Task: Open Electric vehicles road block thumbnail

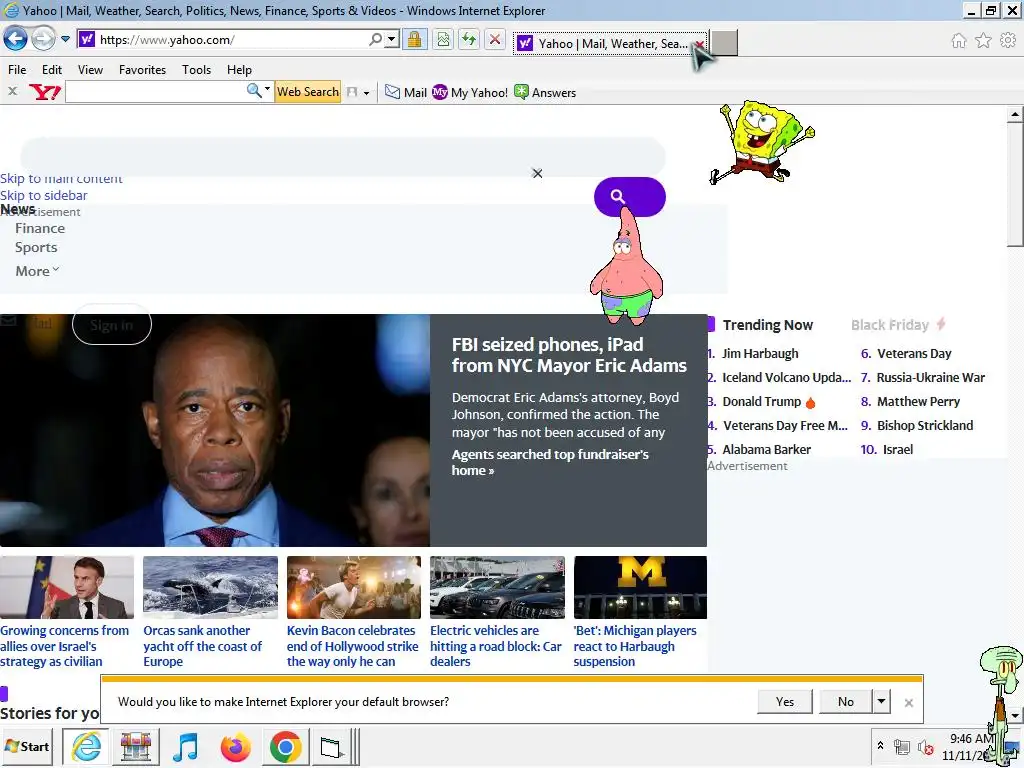Action: click(x=497, y=587)
